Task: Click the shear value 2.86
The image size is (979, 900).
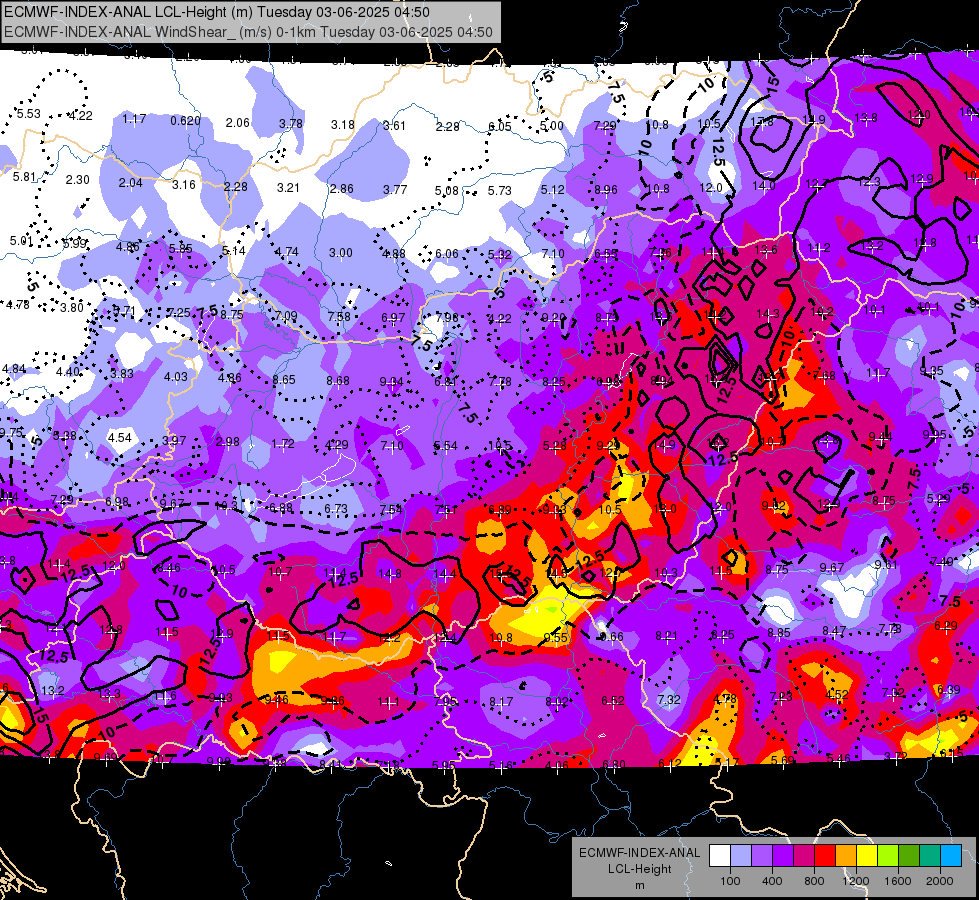Action: tap(342, 189)
